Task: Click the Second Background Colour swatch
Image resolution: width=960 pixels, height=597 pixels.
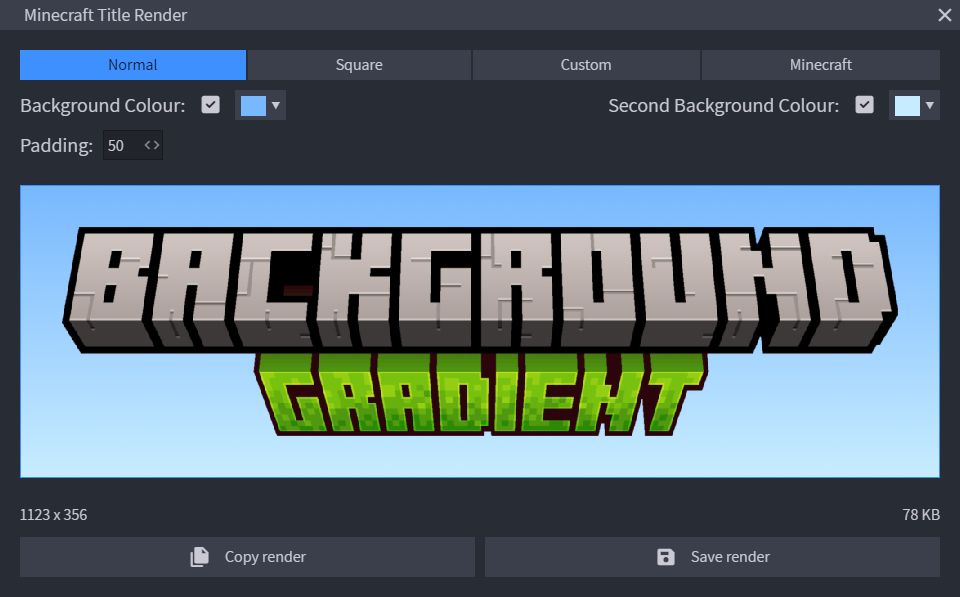Action: coord(907,105)
